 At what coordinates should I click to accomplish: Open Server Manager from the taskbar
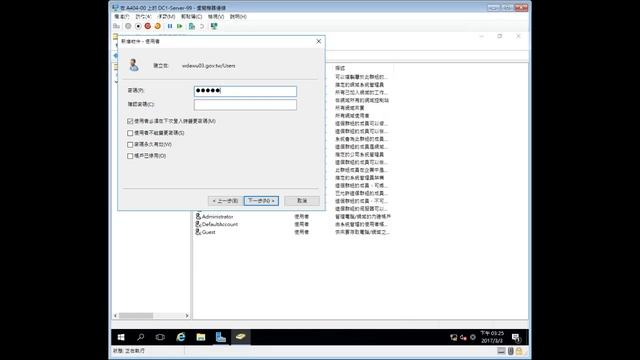tap(220, 337)
